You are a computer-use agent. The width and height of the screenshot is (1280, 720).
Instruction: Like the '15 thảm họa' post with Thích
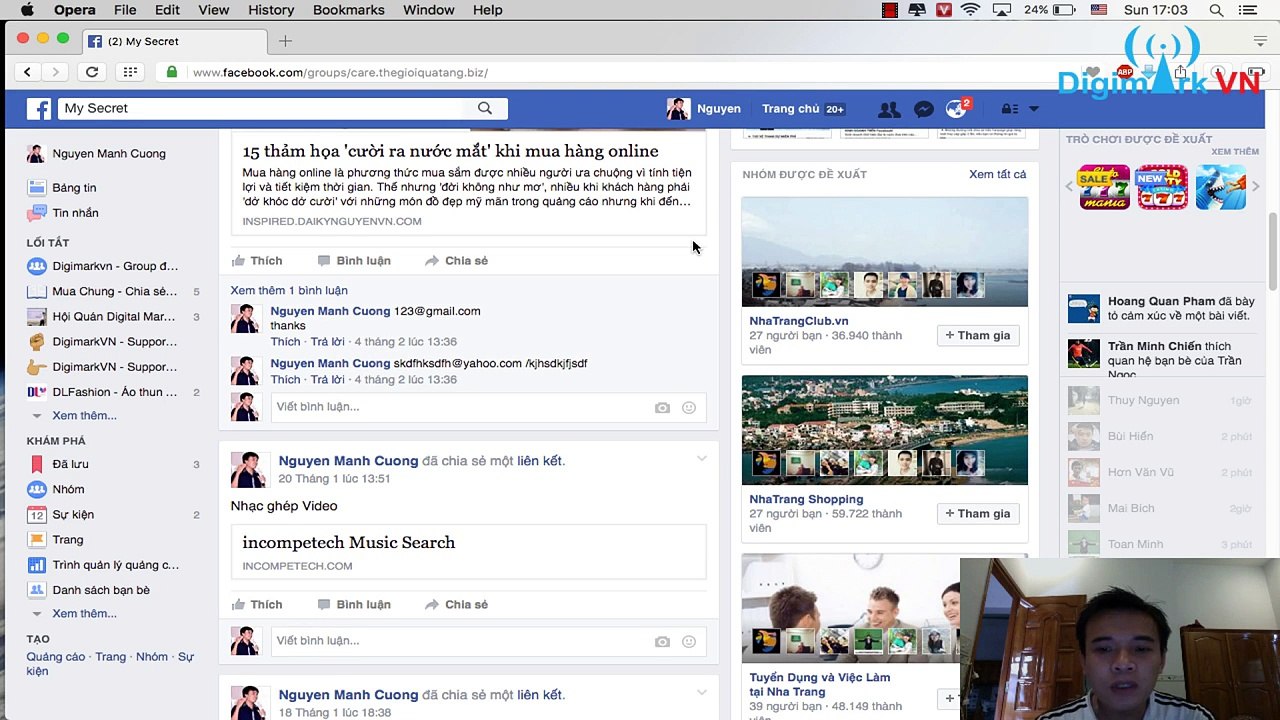click(x=257, y=261)
